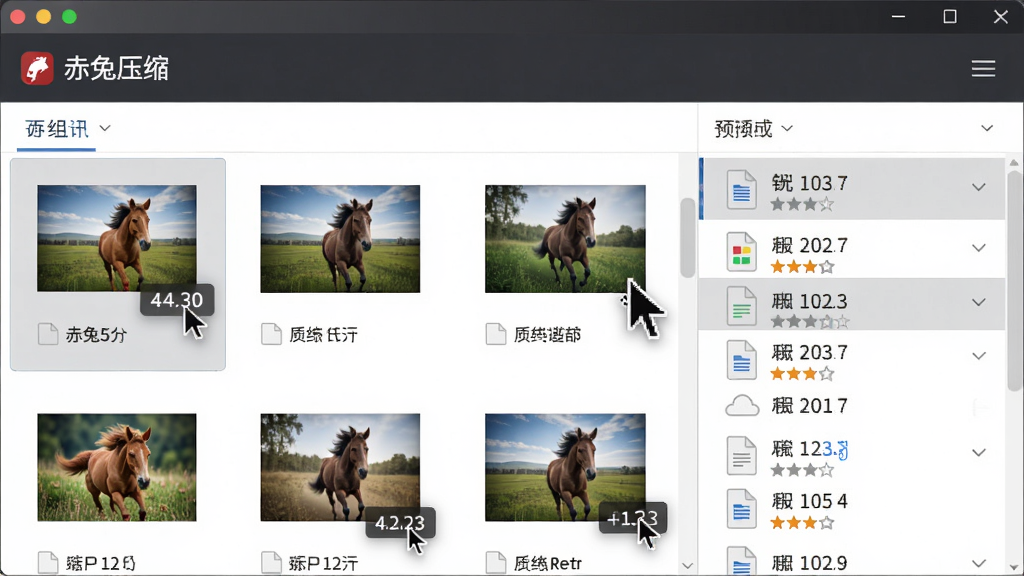Click the file name 赤兔5分
Image resolution: width=1024 pixels, height=576 pixels.
point(96,335)
